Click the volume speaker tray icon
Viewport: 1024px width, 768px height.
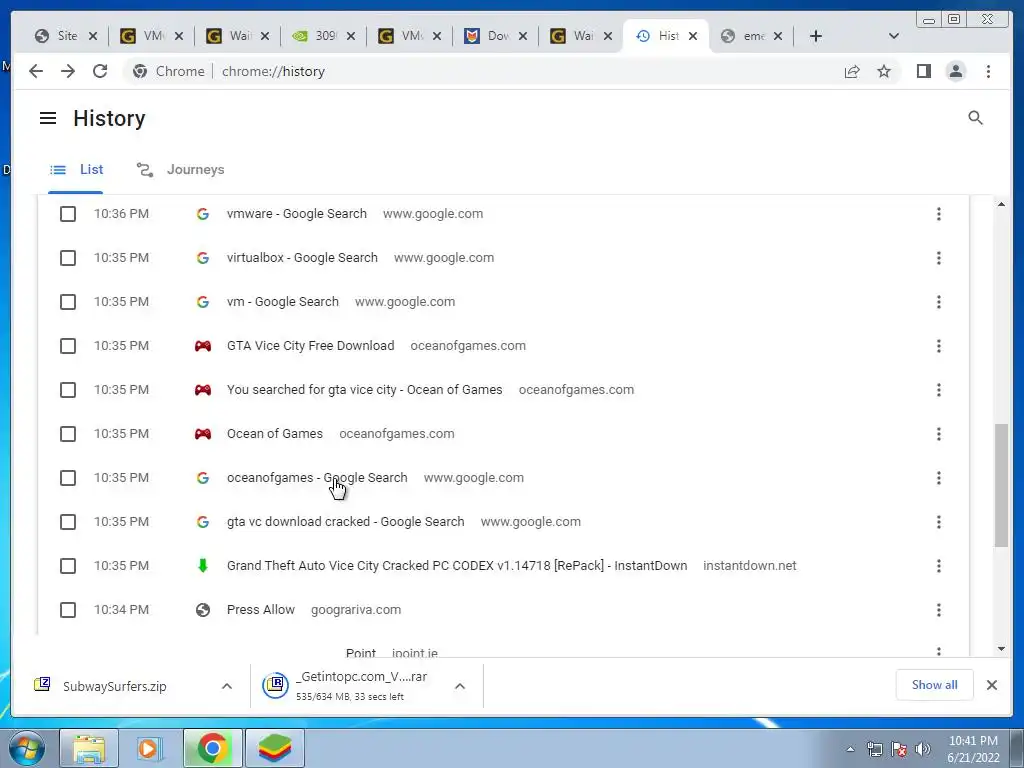coord(922,749)
